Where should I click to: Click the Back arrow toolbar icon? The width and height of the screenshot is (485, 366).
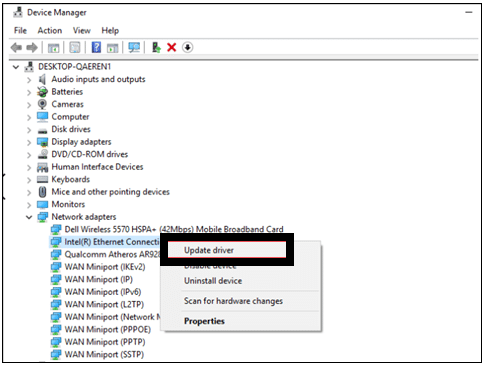point(16,48)
